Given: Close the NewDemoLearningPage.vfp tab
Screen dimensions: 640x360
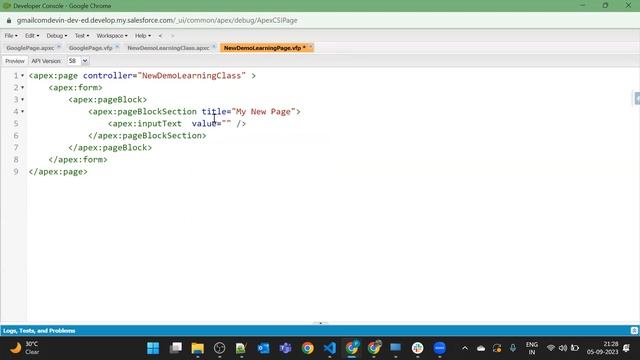Looking at the screenshot, I should (310, 47).
